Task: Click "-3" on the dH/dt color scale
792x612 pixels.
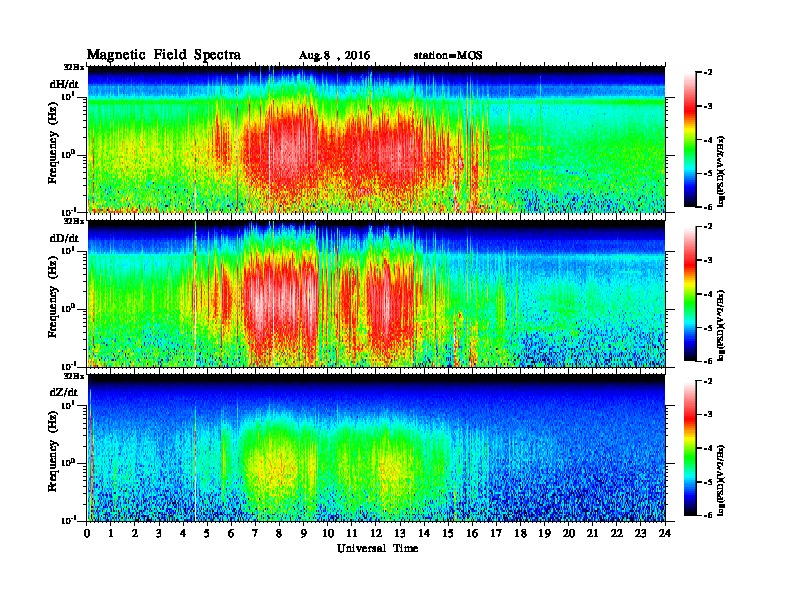Action: pyautogui.click(x=708, y=106)
